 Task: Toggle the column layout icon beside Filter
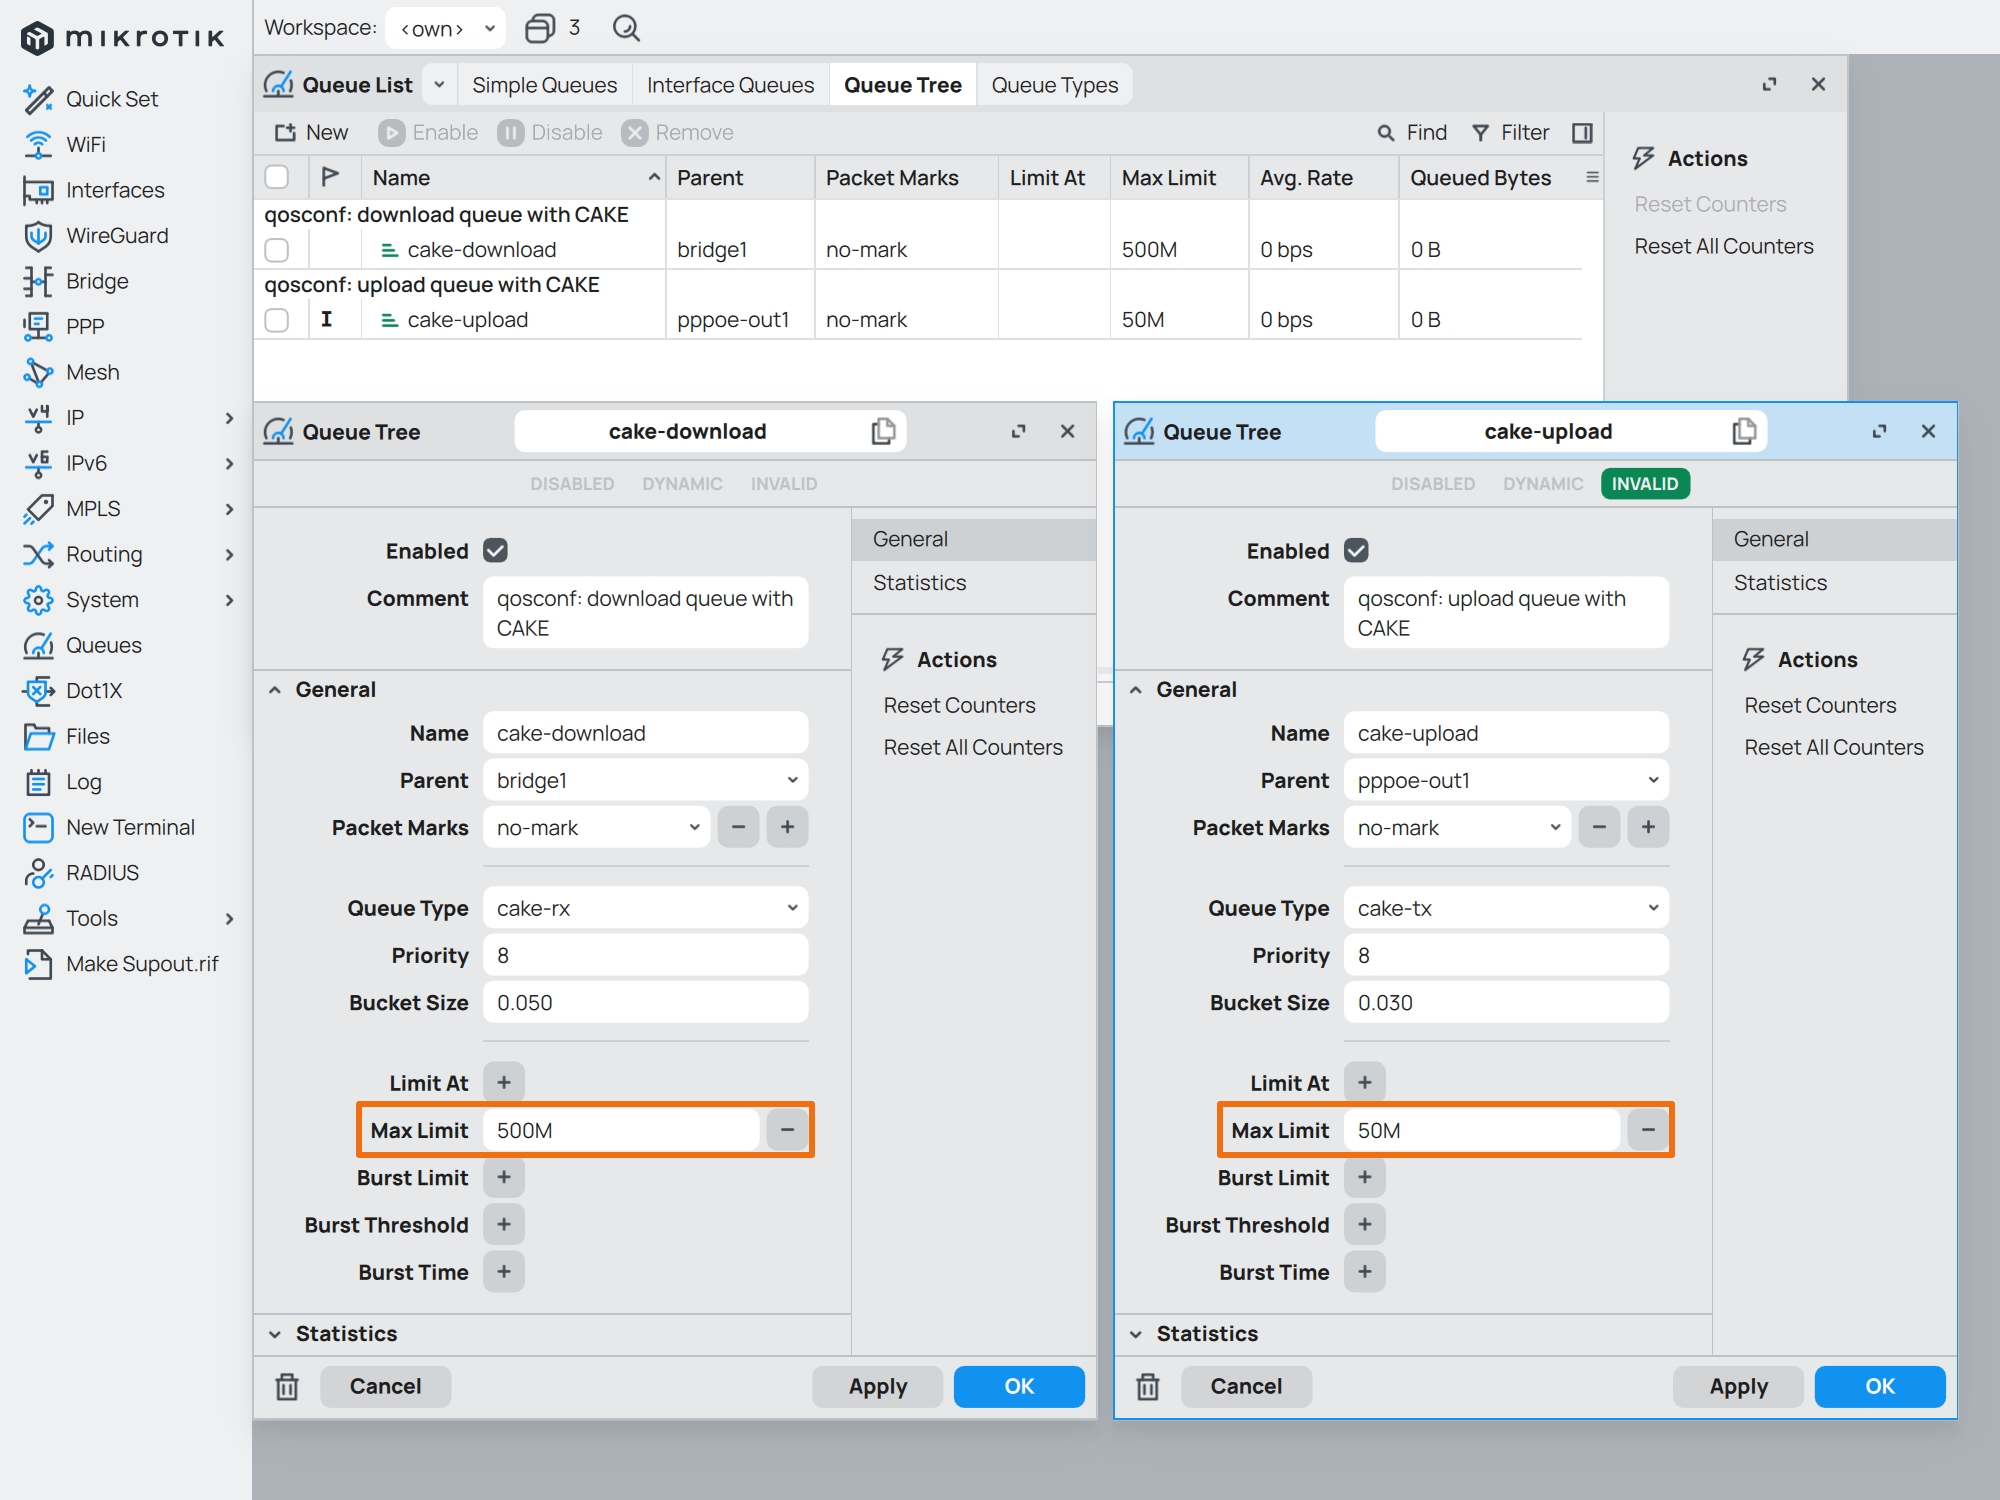click(x=1582, y=133)
